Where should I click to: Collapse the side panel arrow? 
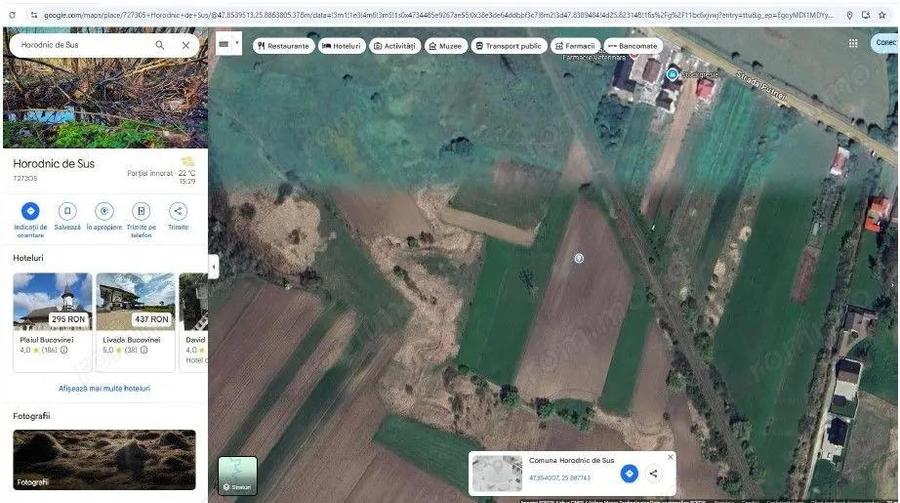pos(213,267)
